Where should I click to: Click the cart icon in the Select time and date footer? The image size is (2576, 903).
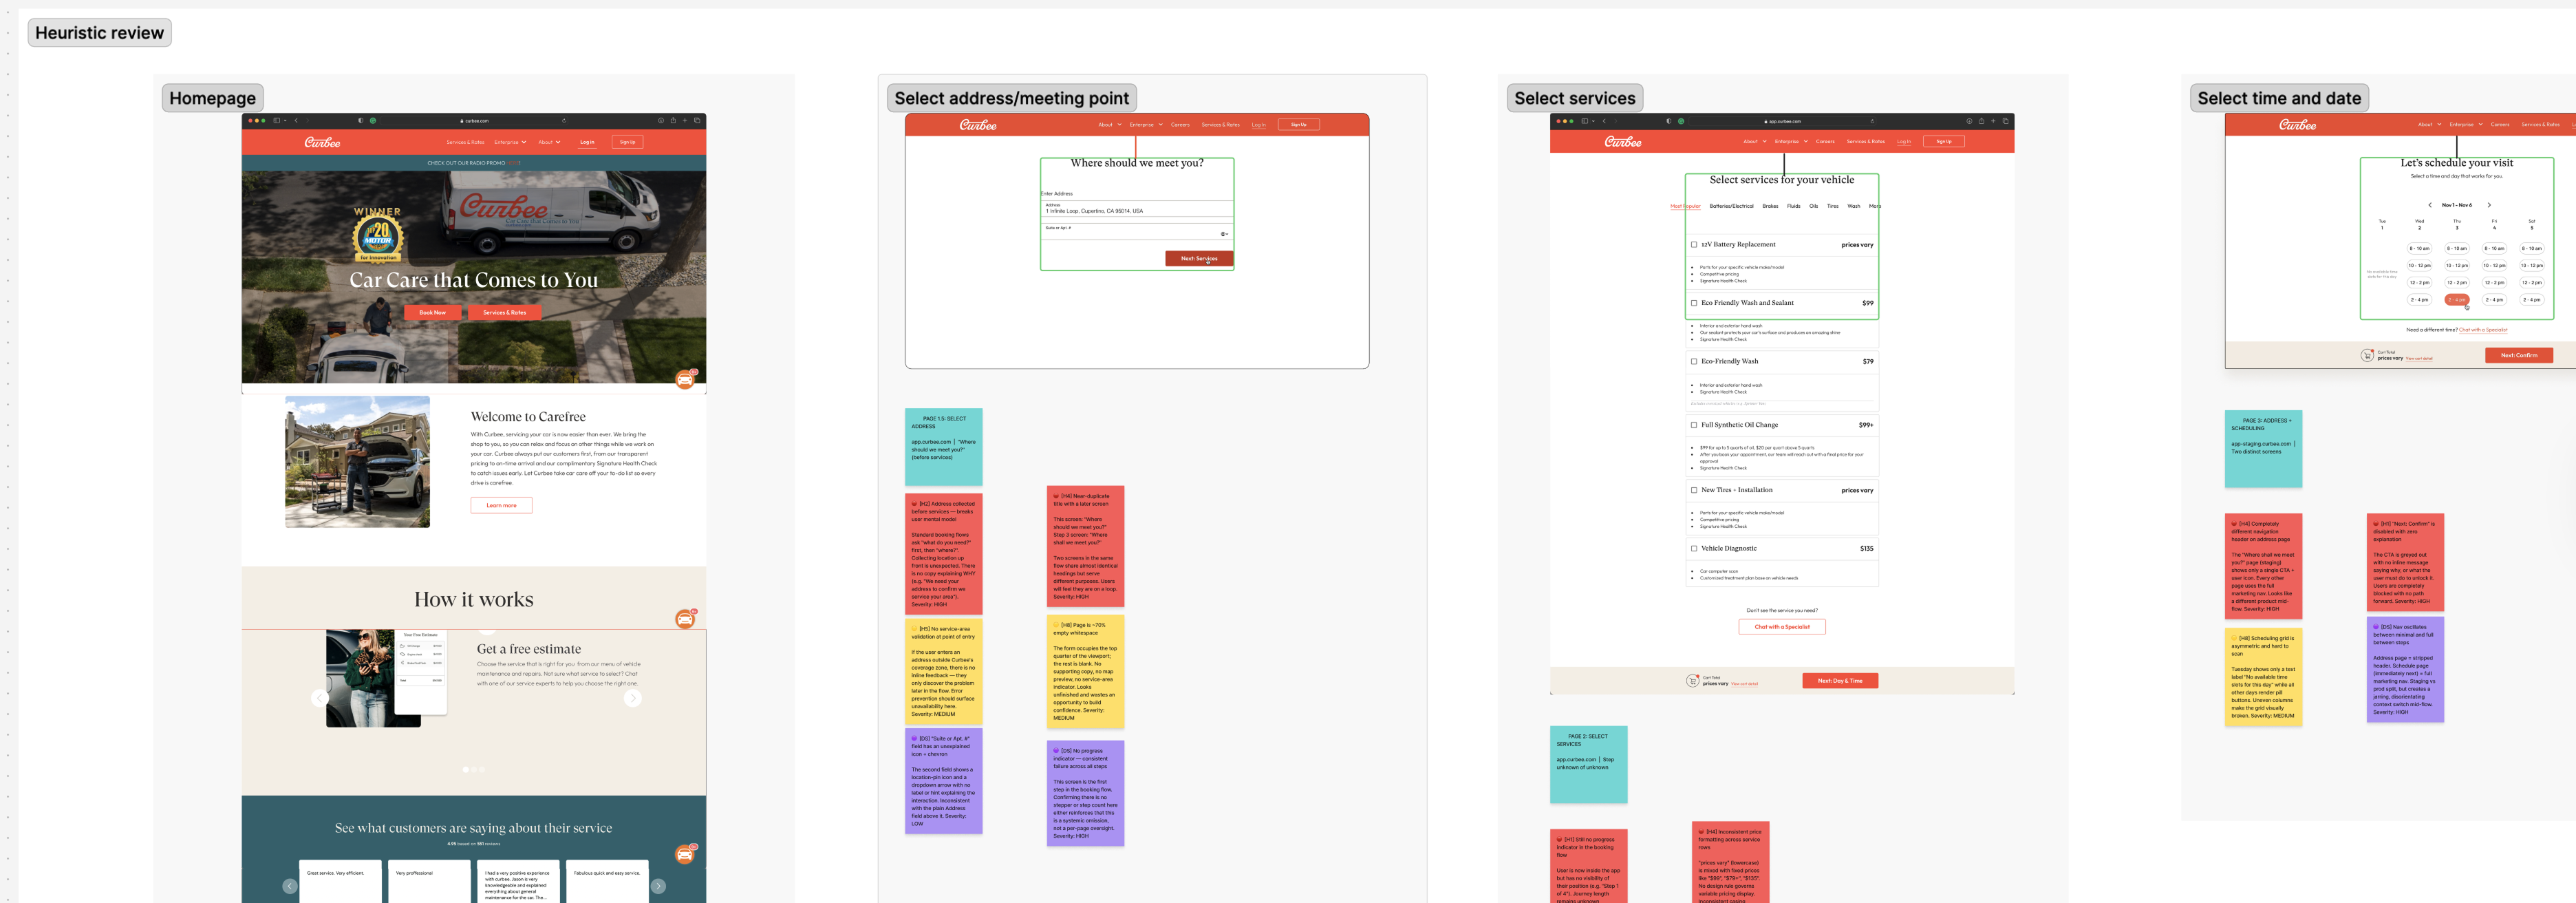point(2367,355)
